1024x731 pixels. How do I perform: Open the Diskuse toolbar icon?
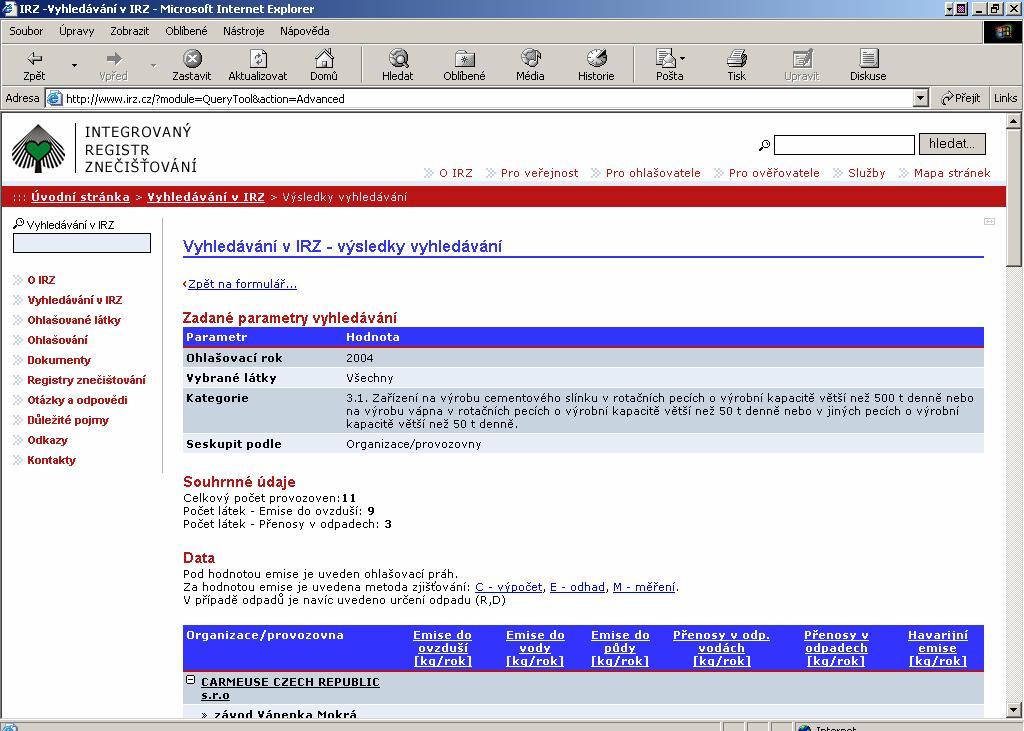[868, 59]
